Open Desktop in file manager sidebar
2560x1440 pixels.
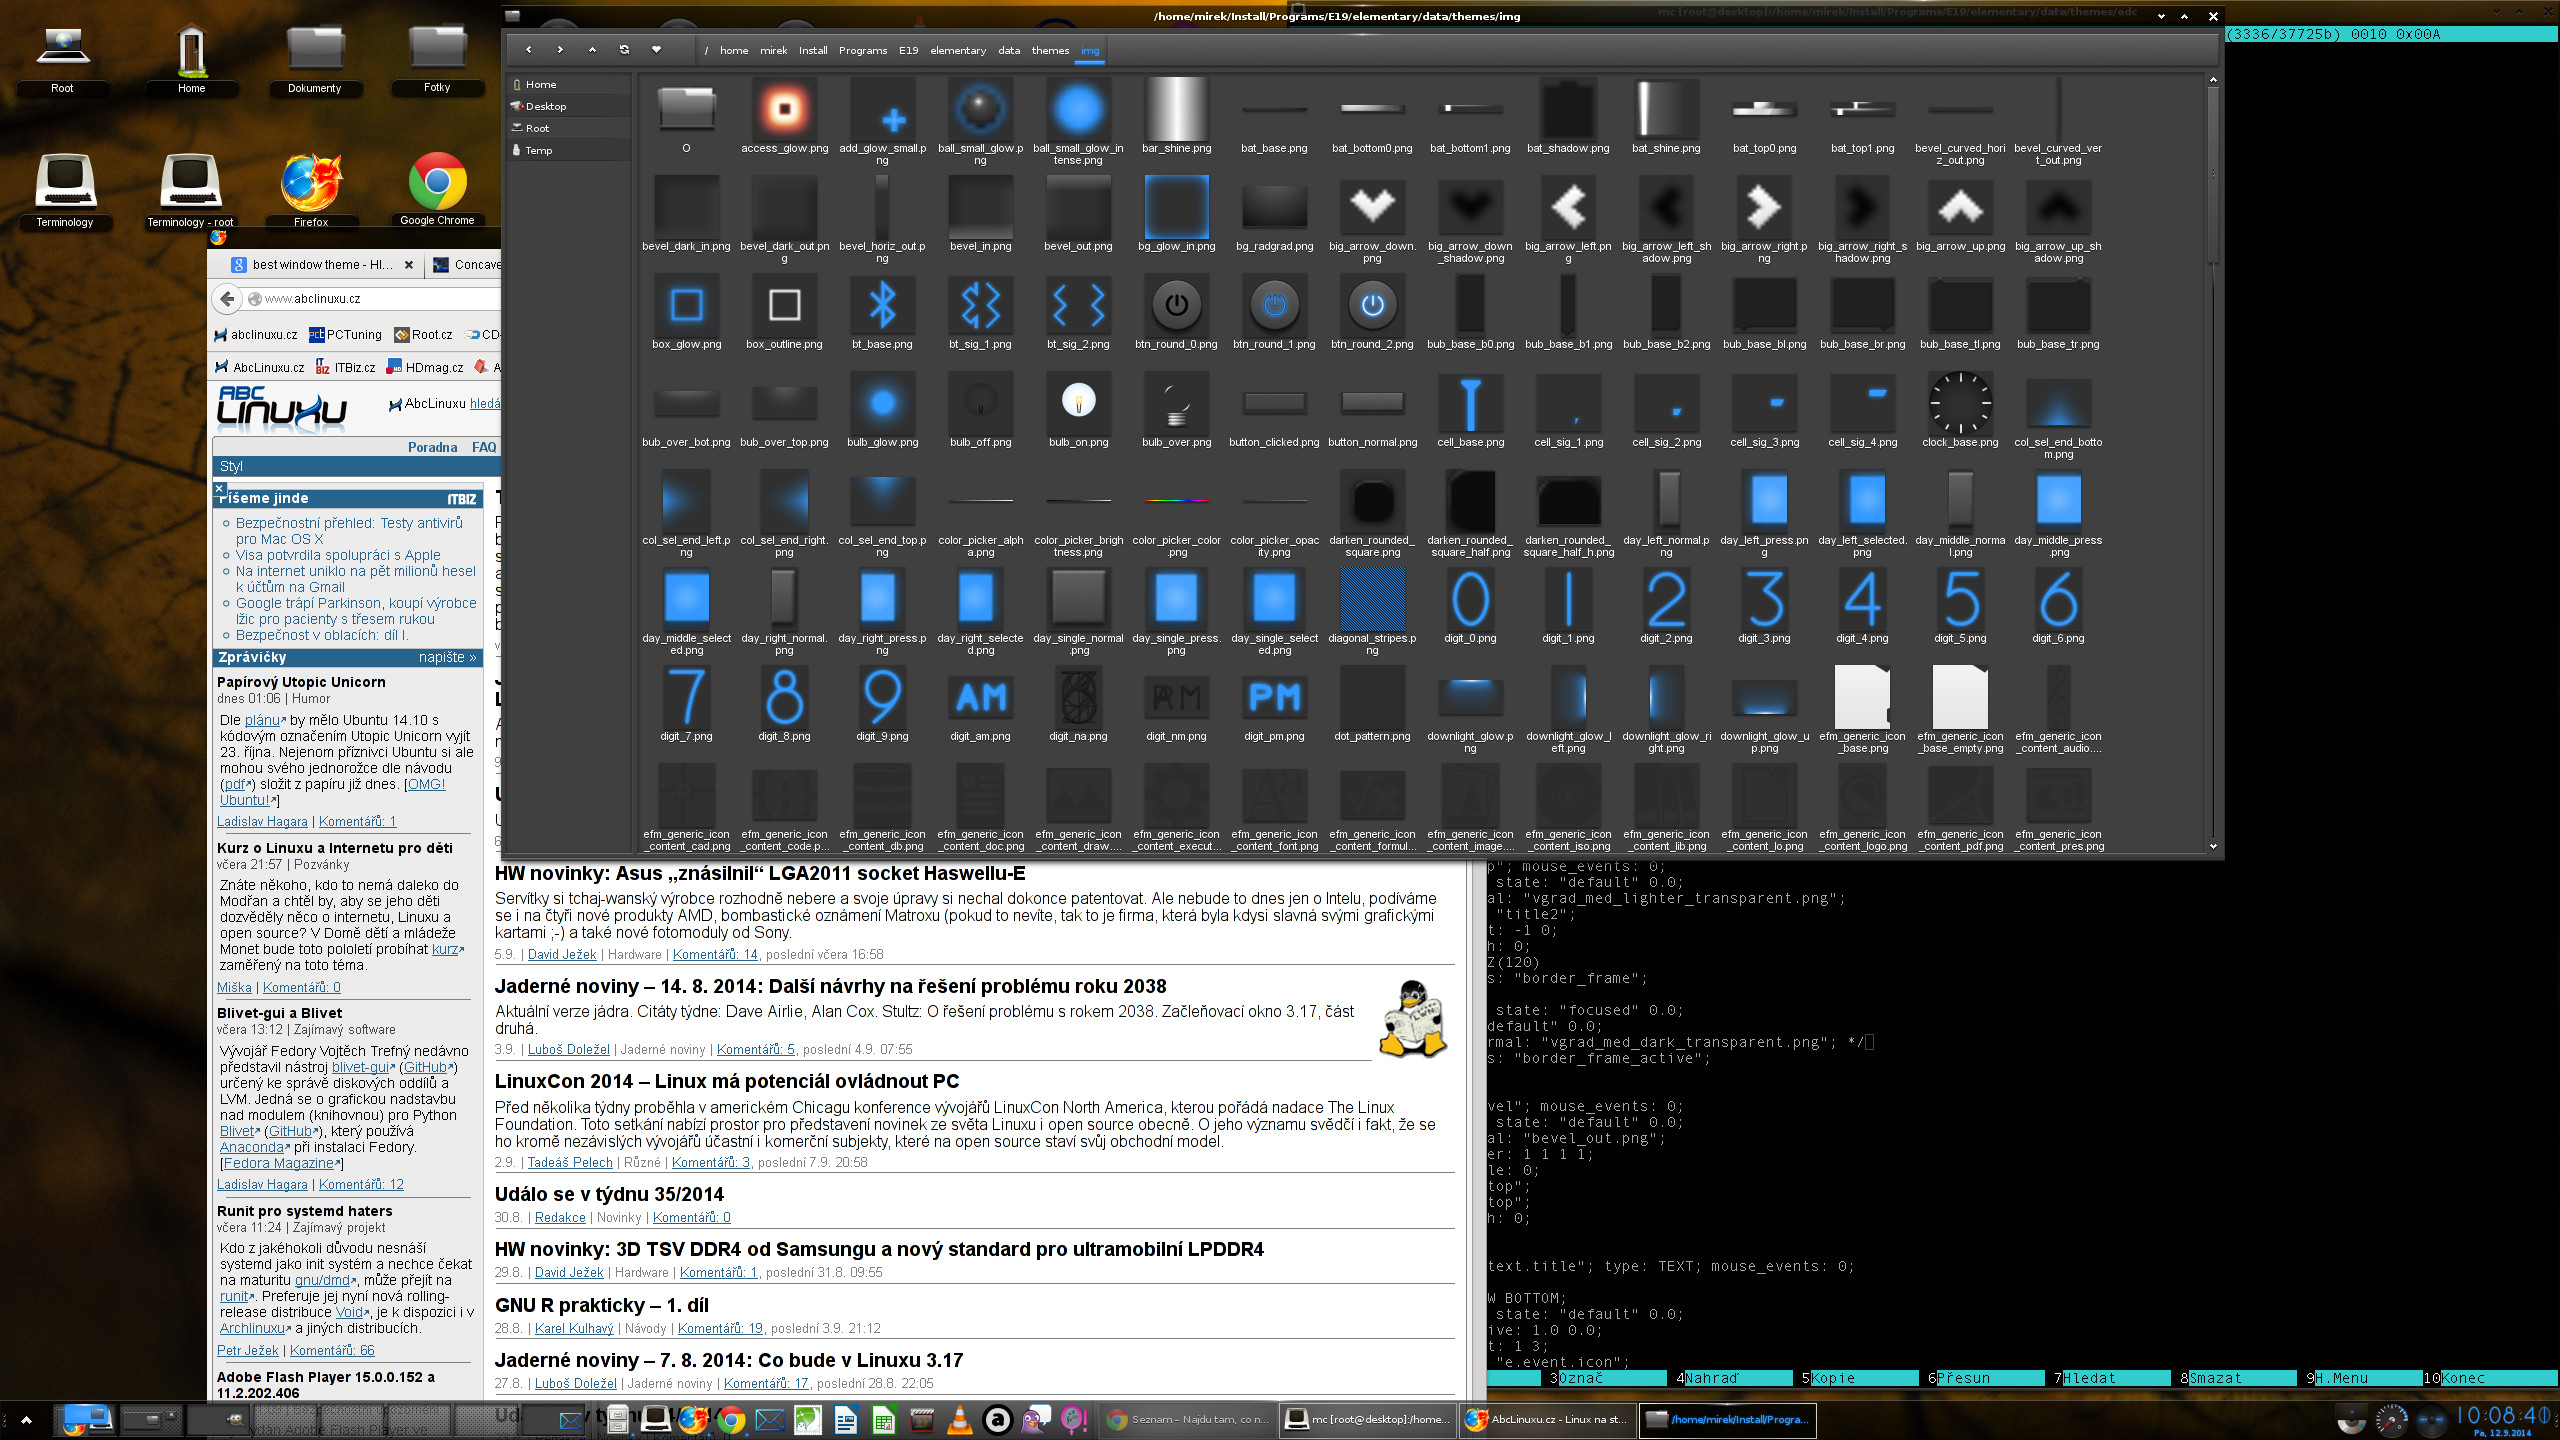569,106
